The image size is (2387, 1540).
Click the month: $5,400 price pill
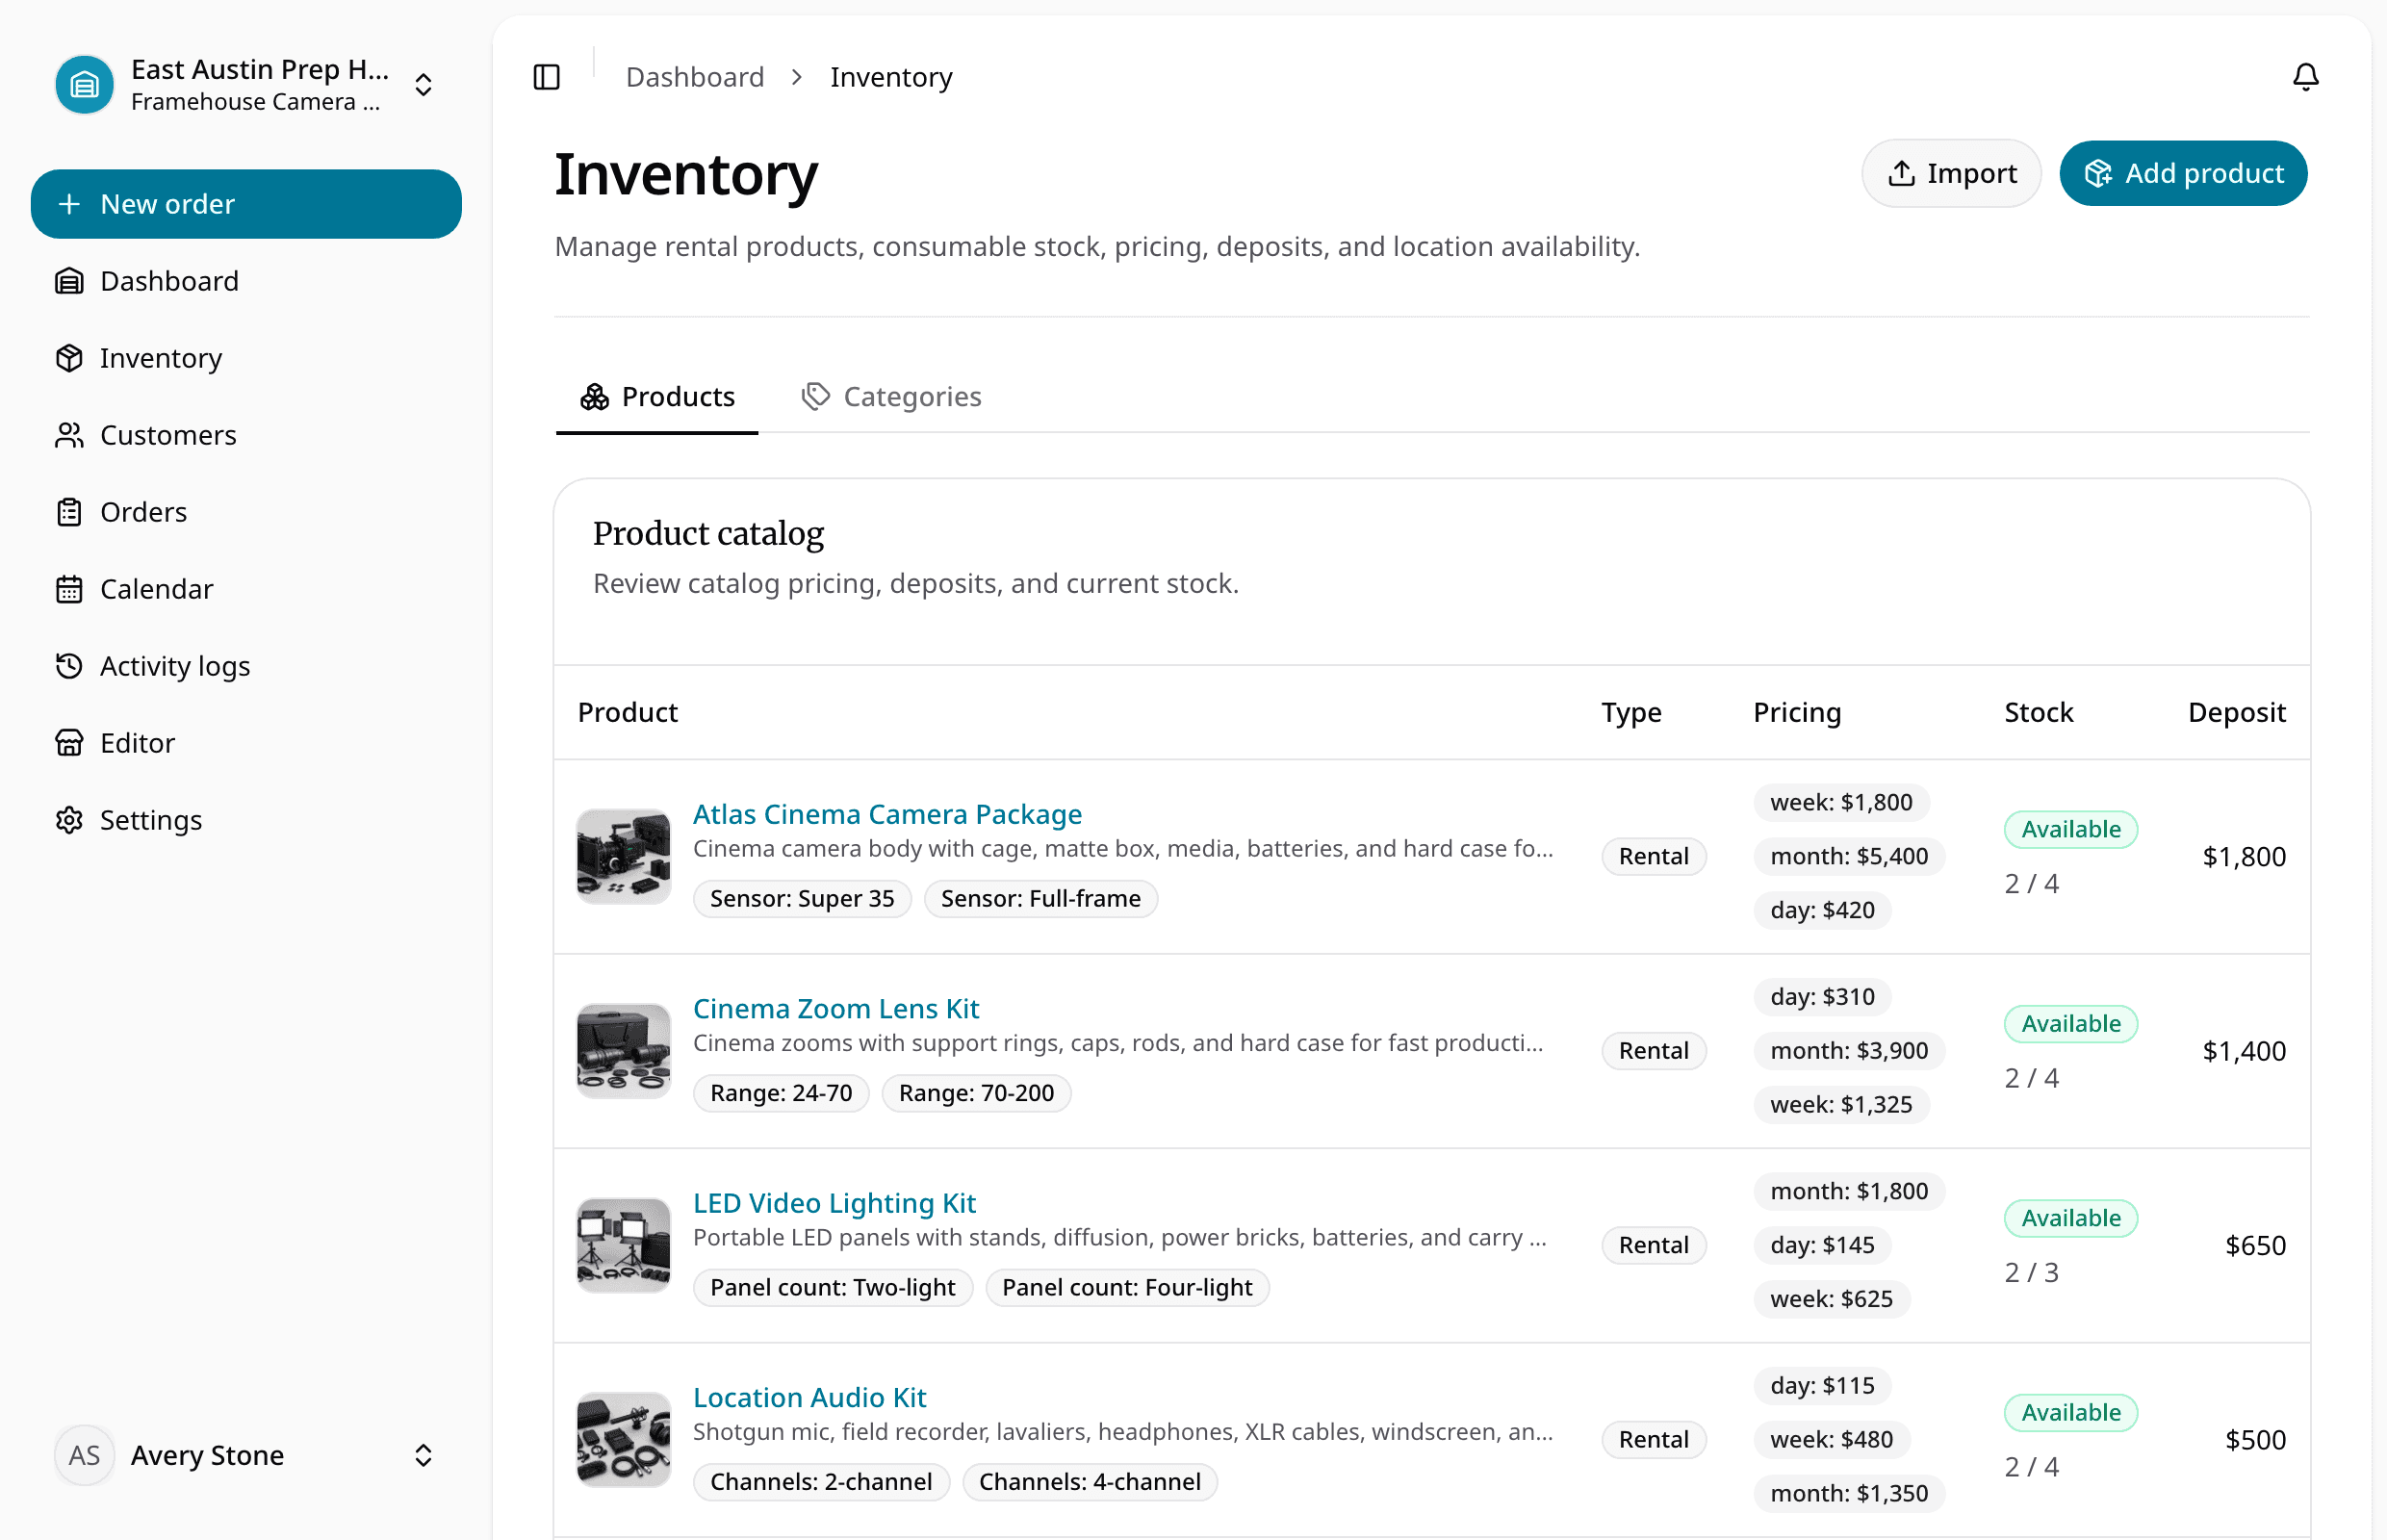coord(1849,856)
